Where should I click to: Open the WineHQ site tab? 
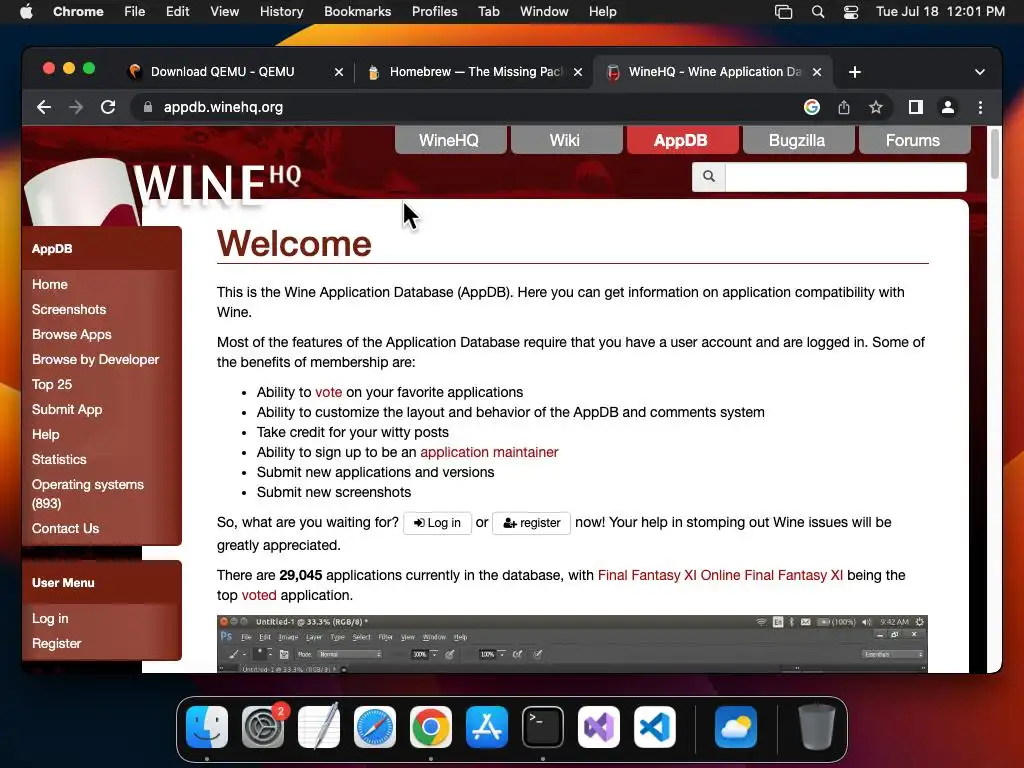(x=449, y=140)
